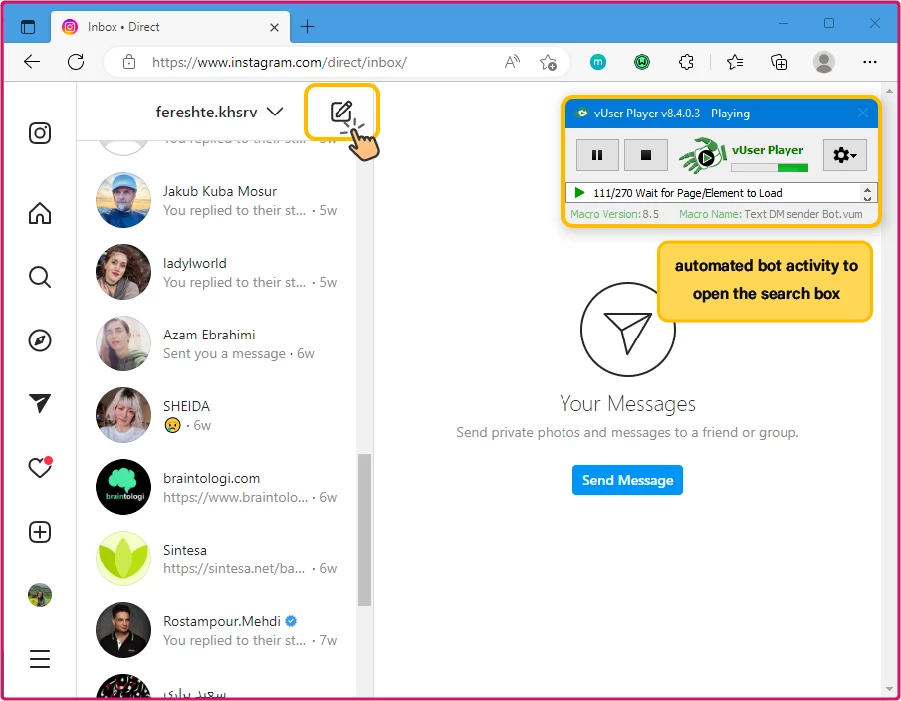Open vUser Player settings gear dropdown

[x=844, y=155]
